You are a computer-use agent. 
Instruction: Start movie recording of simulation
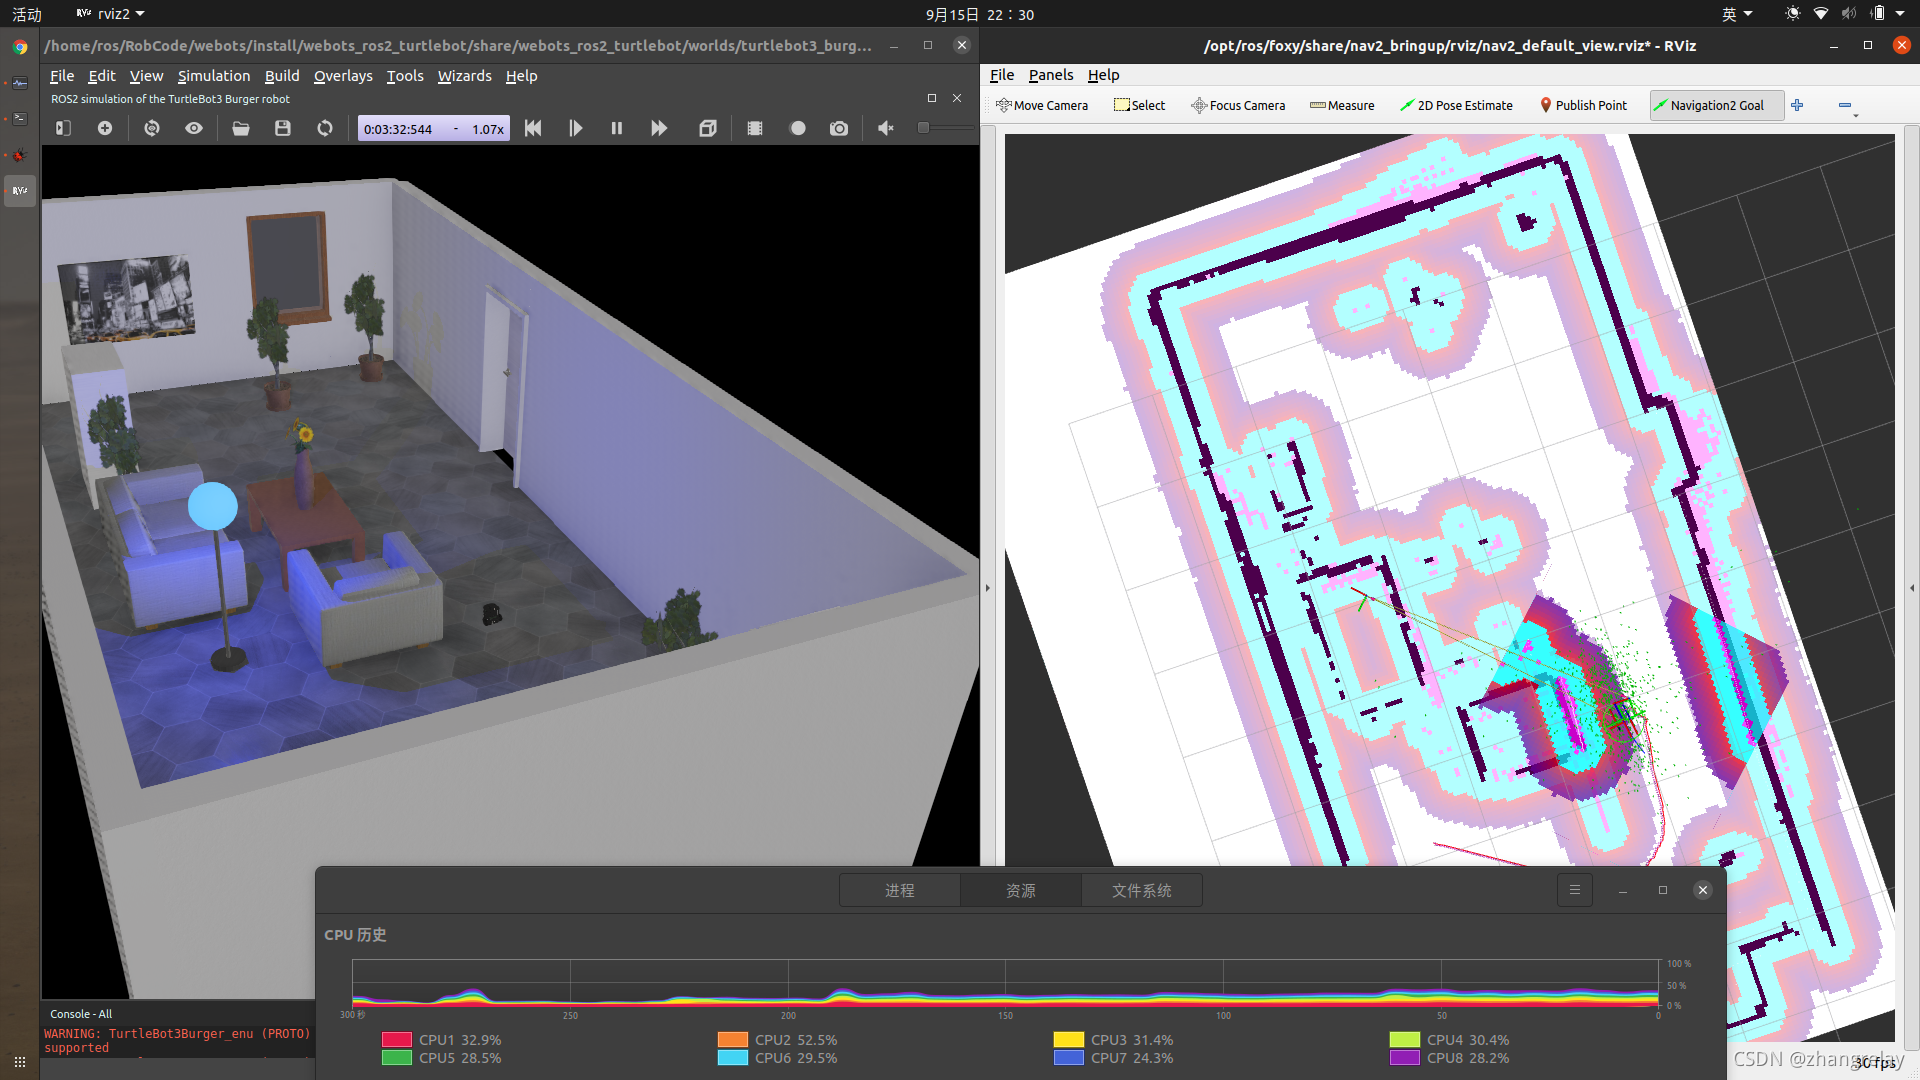755,128
